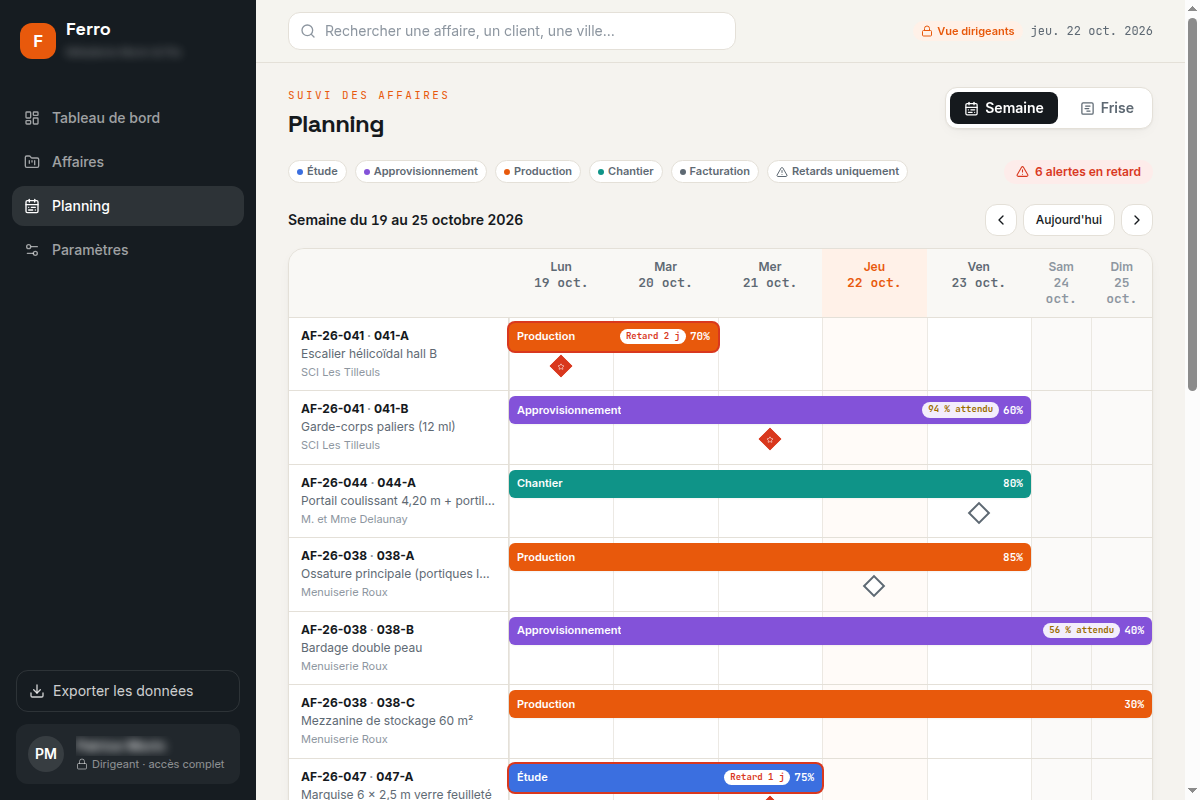Open Affaires in sidebar

click(x=128, y=162)
